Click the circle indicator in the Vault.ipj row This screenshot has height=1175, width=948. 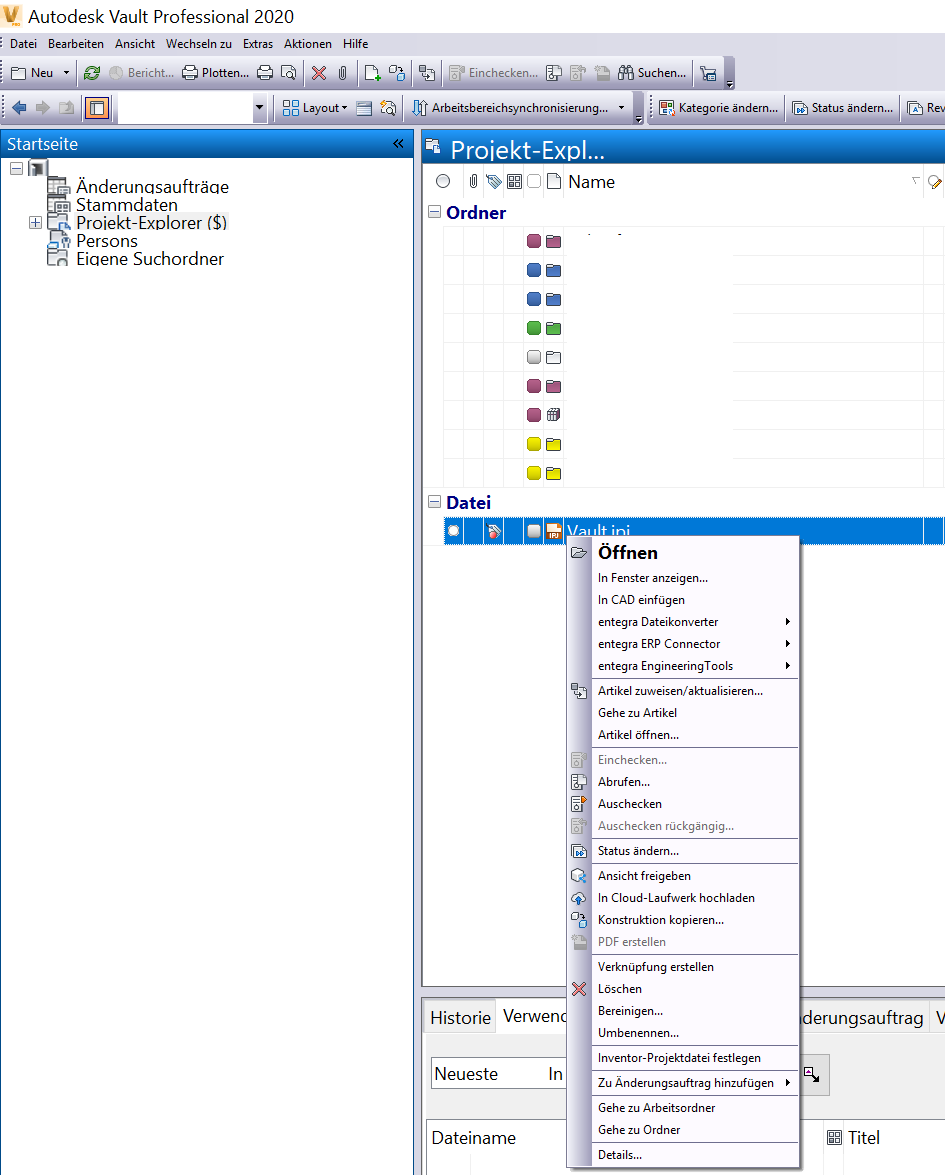coord(453,531)
